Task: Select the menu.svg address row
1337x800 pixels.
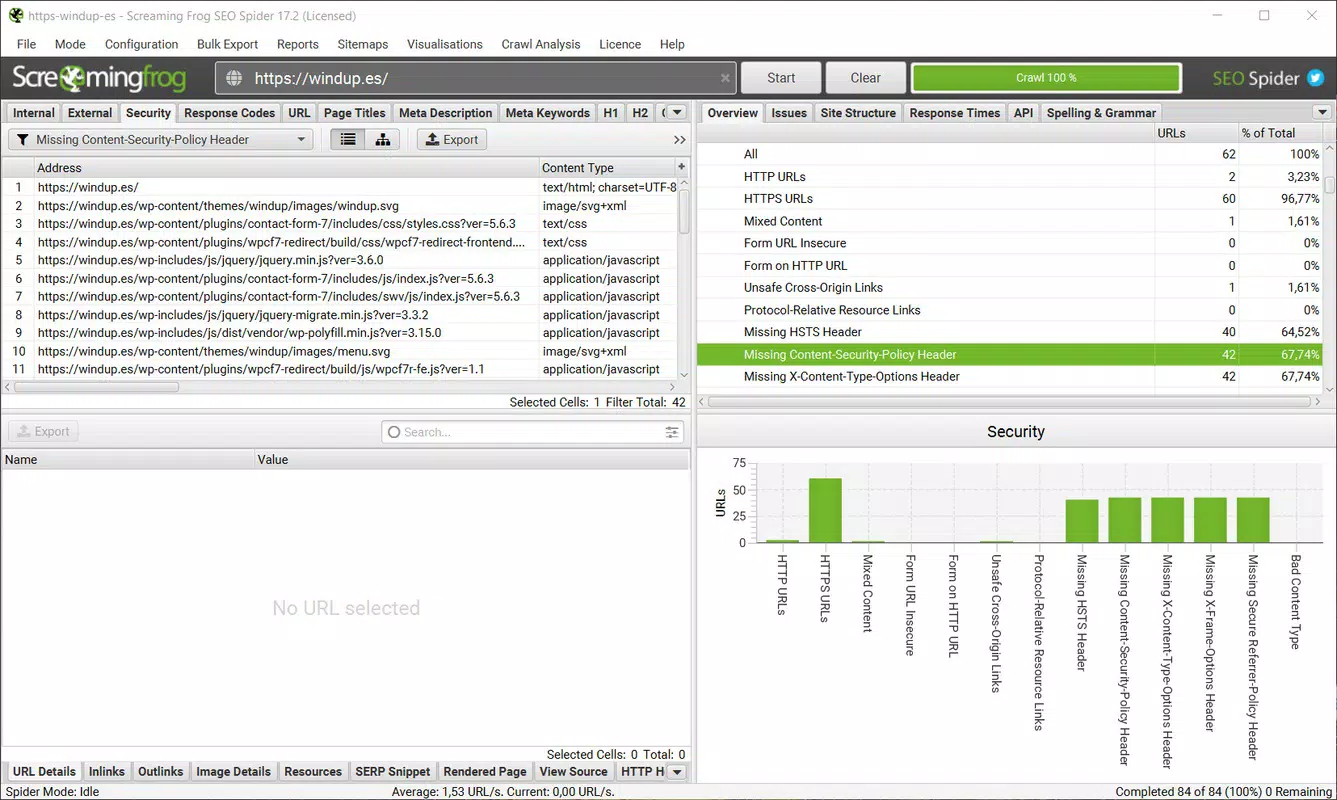Action: pyautogui.click(x=340, y=351)
